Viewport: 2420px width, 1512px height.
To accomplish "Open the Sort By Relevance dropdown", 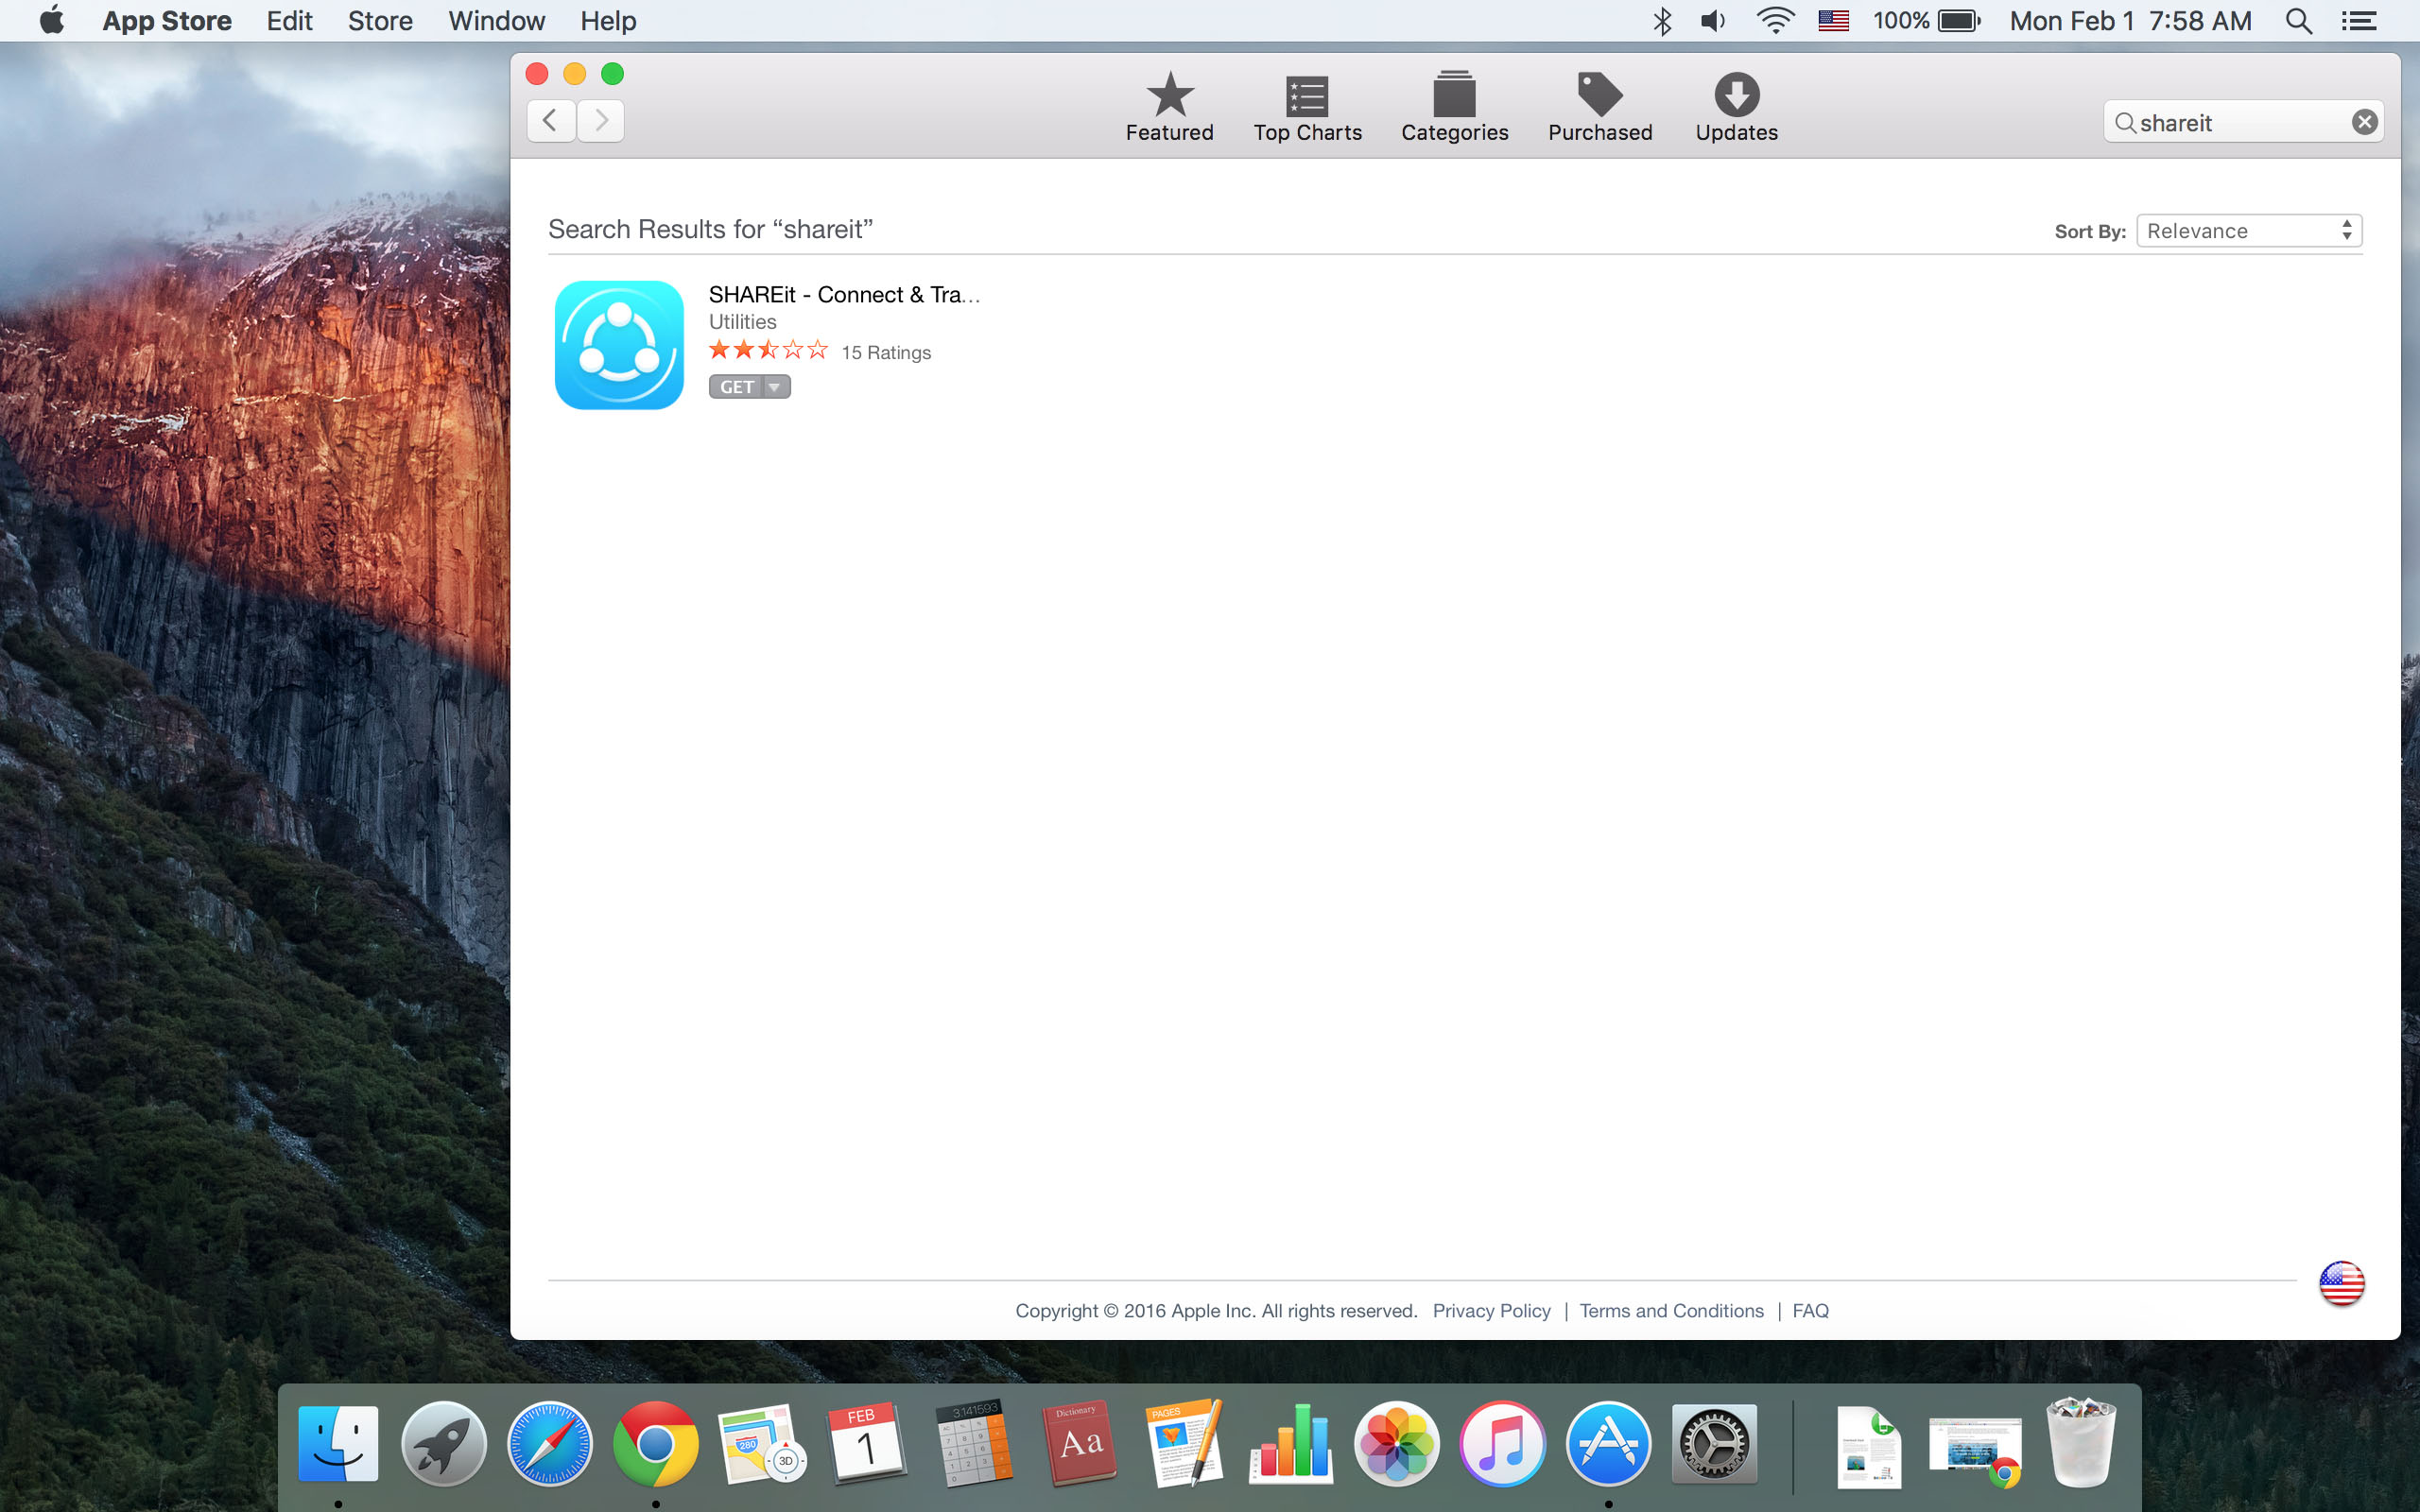I will pos(2248,231).
